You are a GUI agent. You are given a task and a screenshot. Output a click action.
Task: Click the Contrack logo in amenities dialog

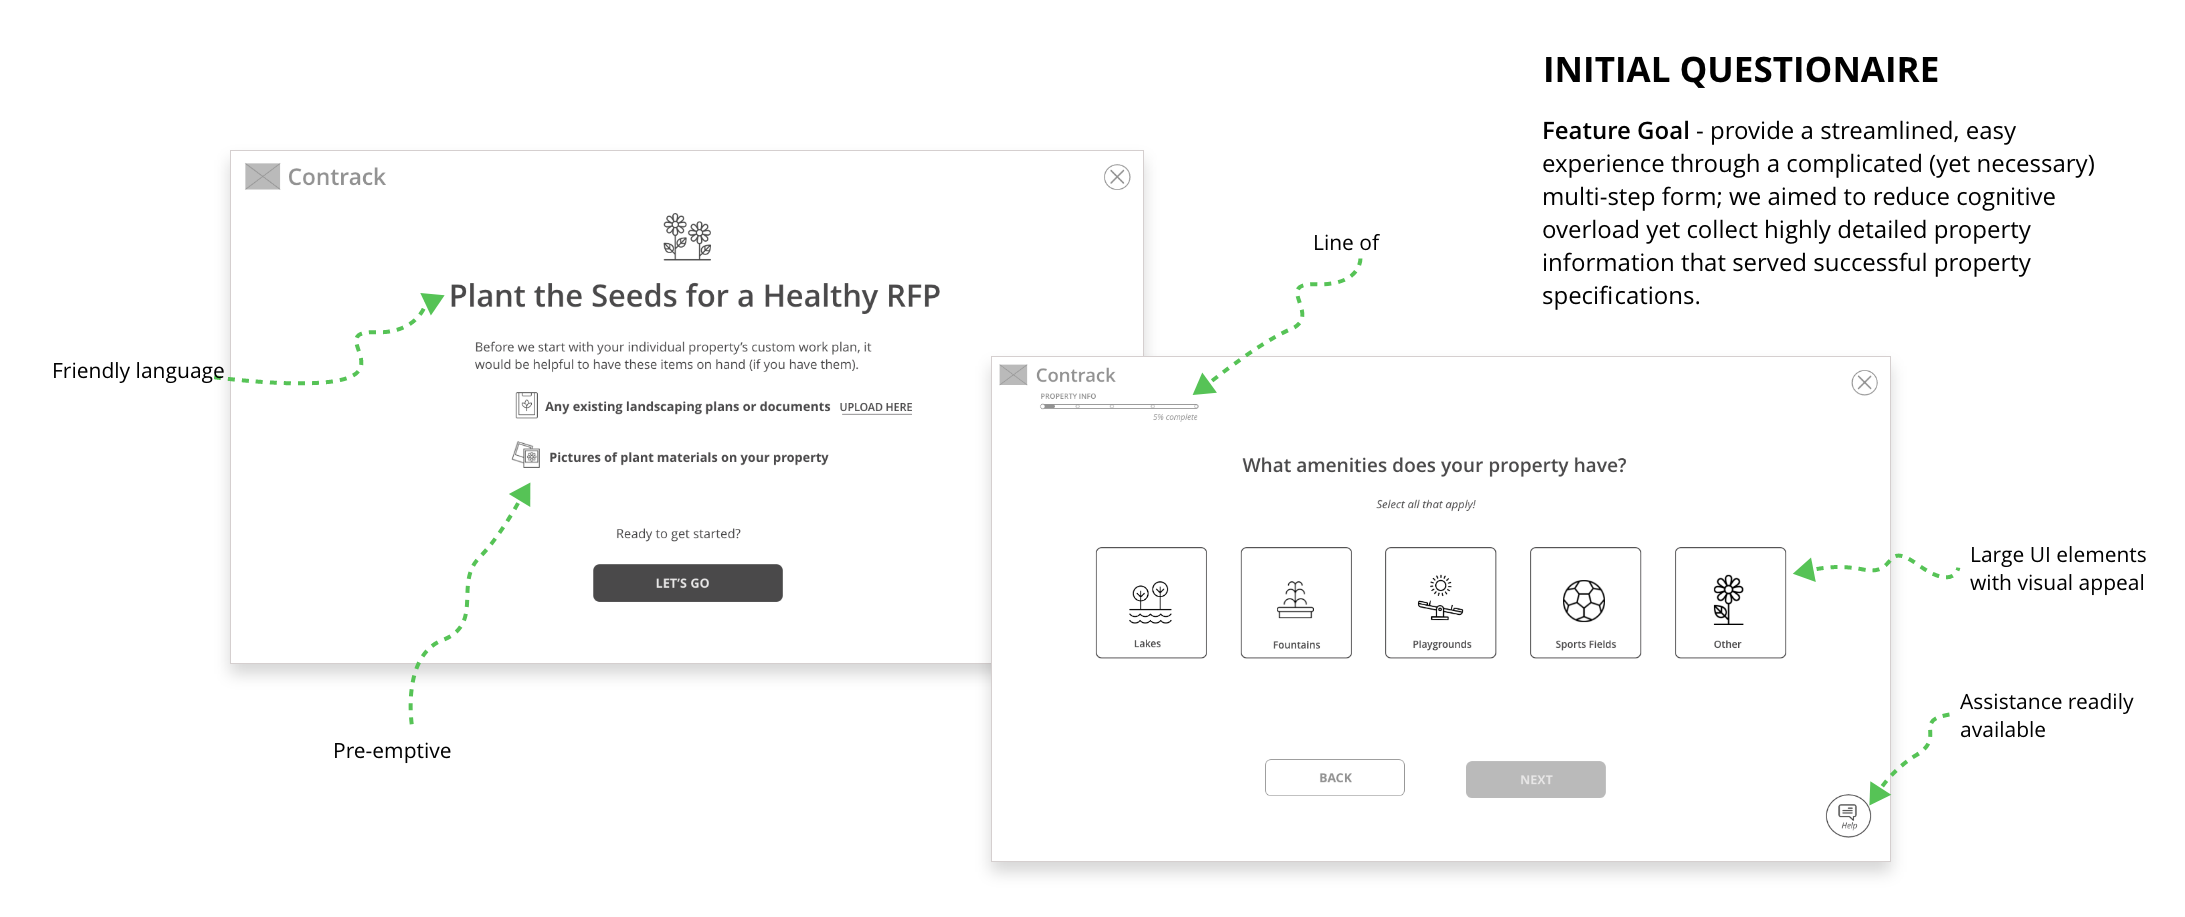1058,375
